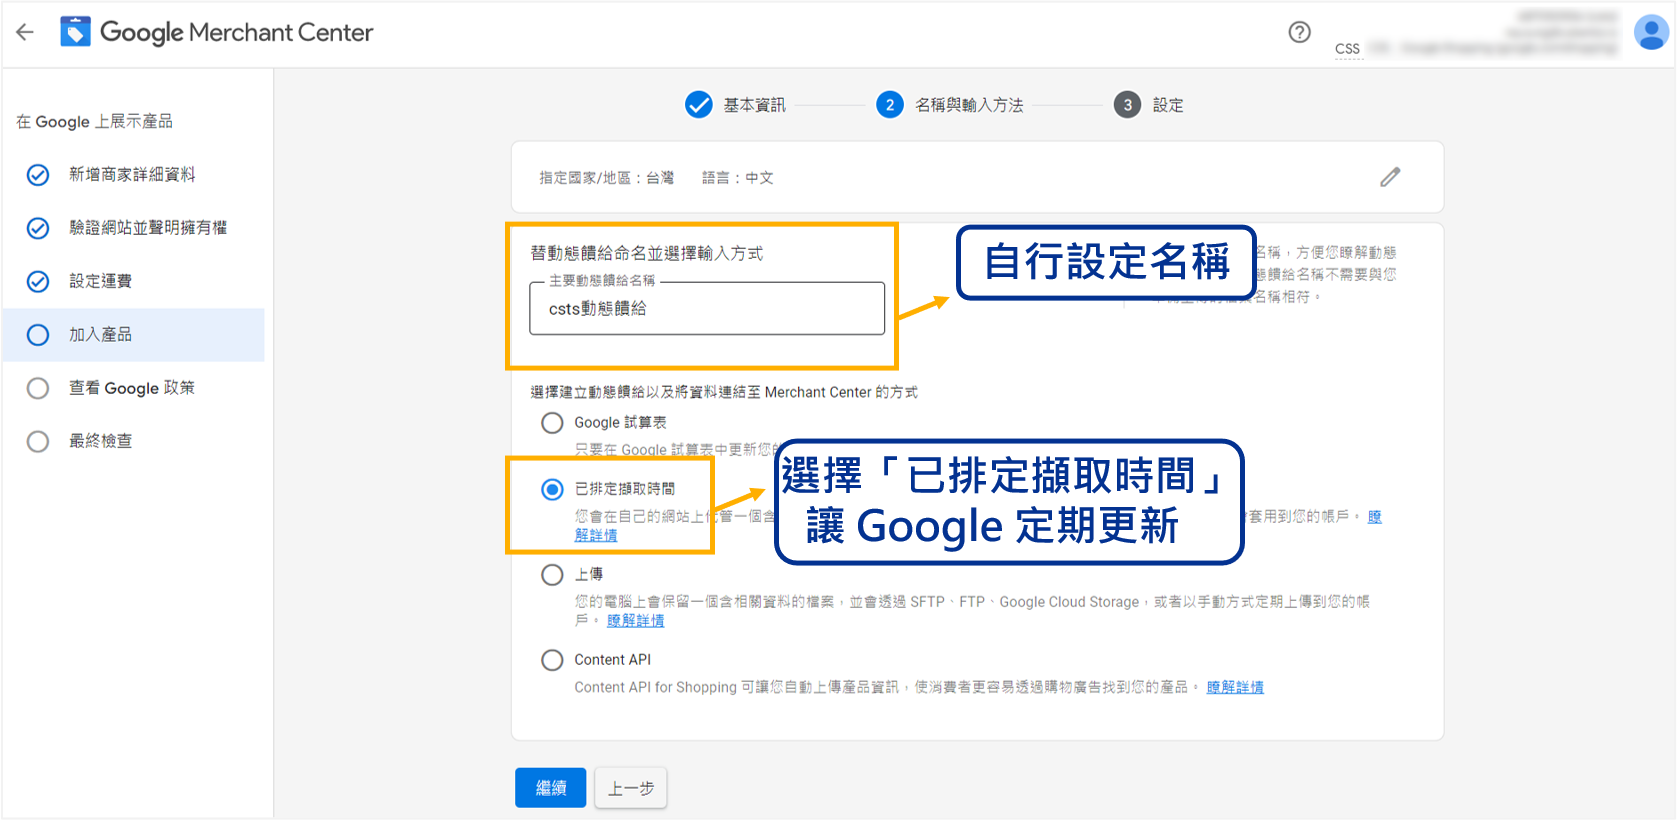This screenshot has height=820, width=1677.
Task: Select the 上傳 radio option
Action: click(x=552, y=574)
